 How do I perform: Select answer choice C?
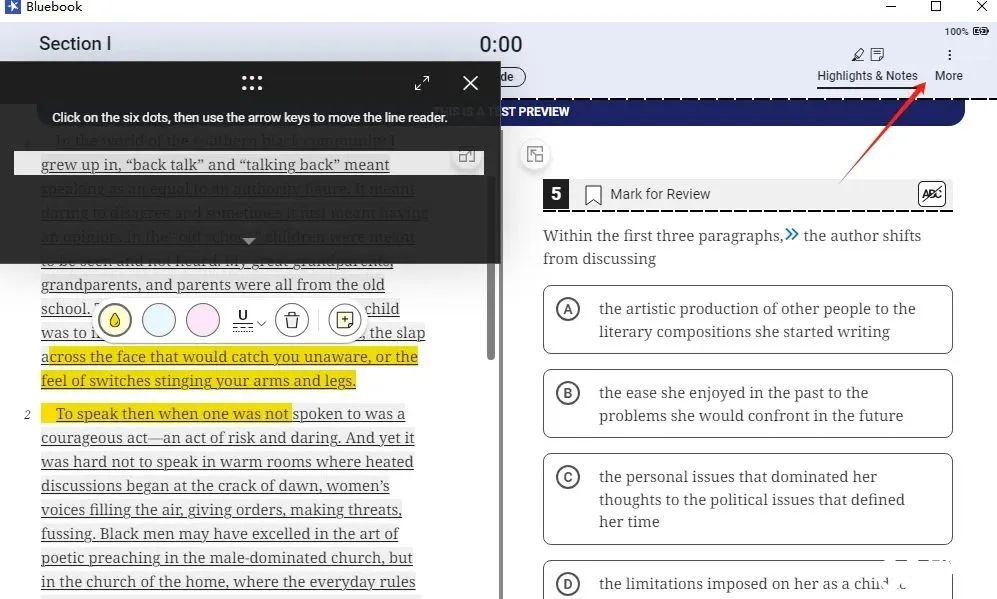748,499
